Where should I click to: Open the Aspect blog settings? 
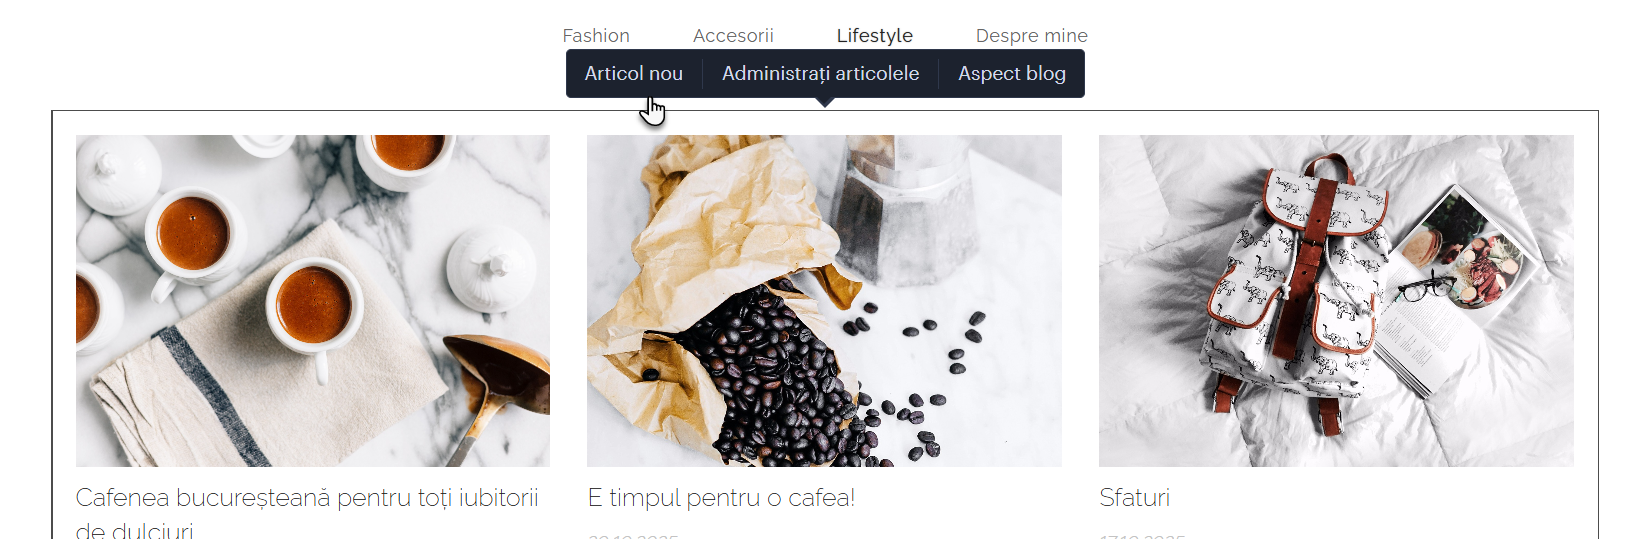[1012, 73]
